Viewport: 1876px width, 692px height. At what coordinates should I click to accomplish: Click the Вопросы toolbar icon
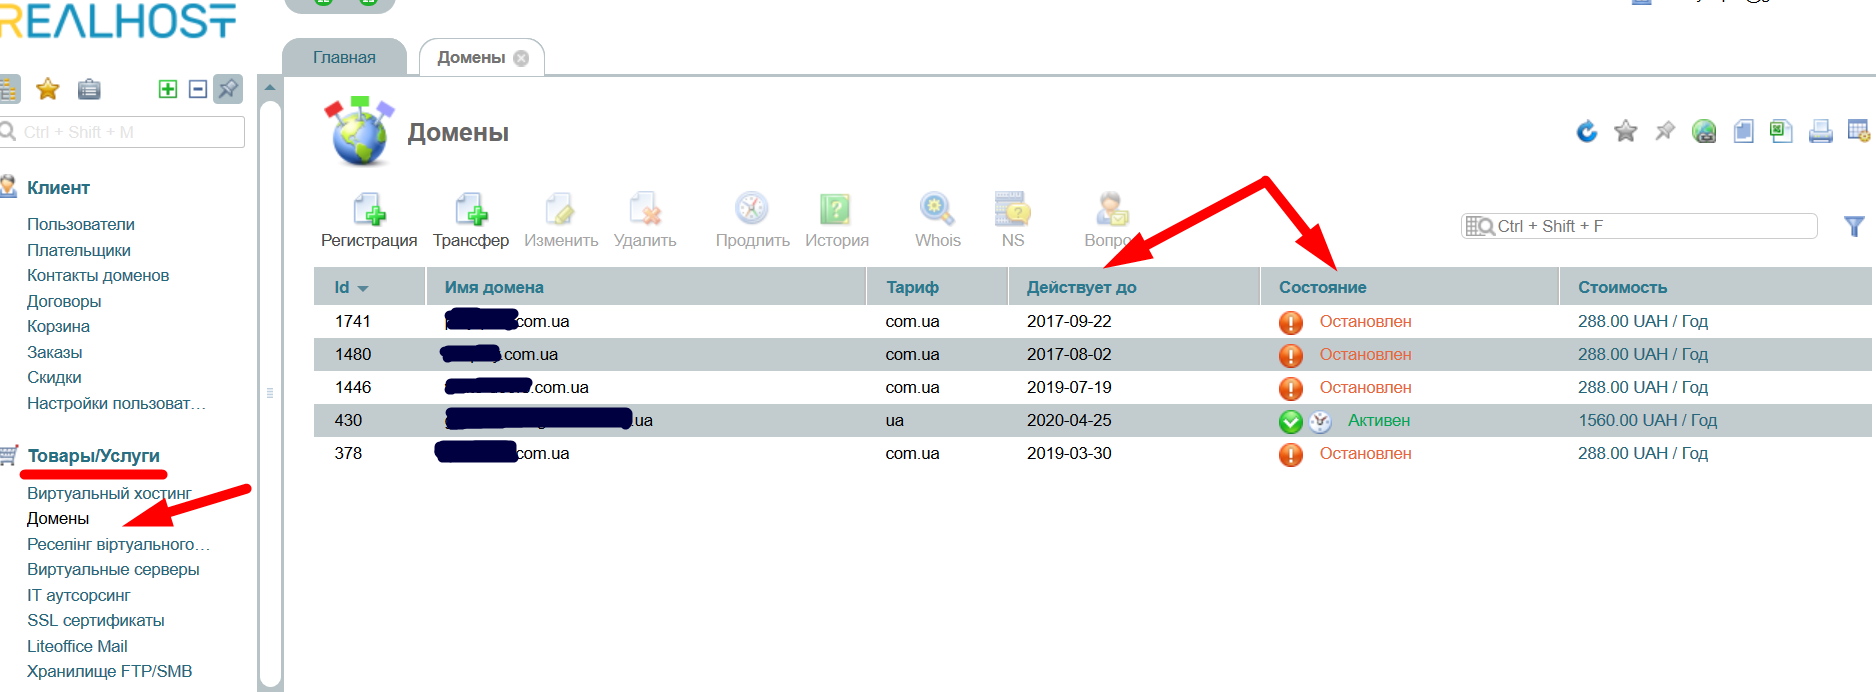click(x=1112, y=209)
